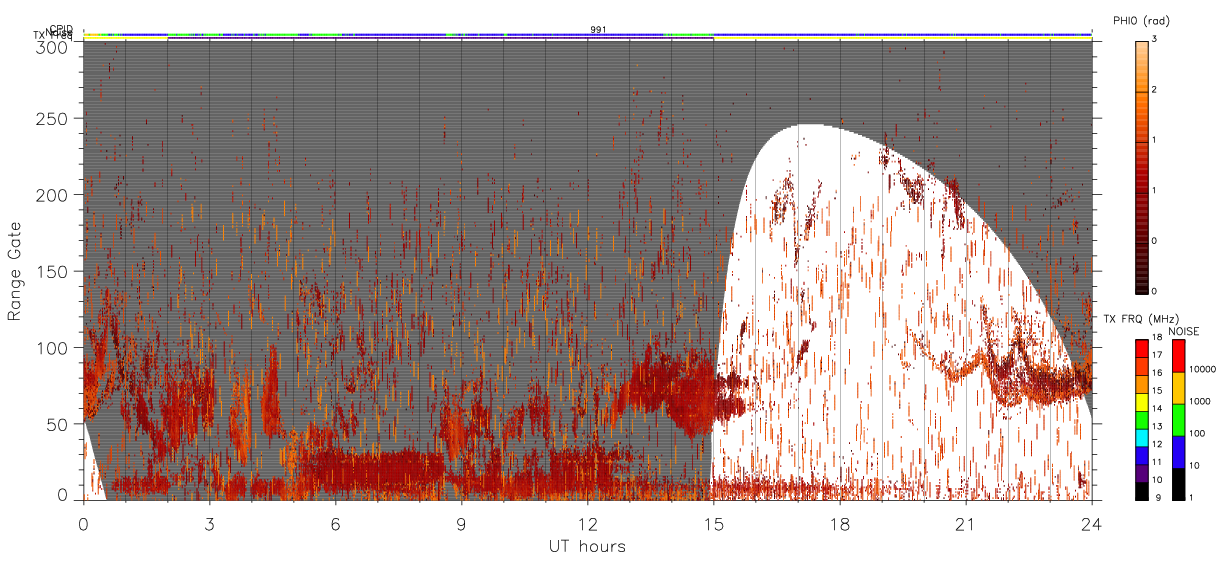
Task: Select the green swatch in TX FRQ legend
Action: (x=1141, y=420)
